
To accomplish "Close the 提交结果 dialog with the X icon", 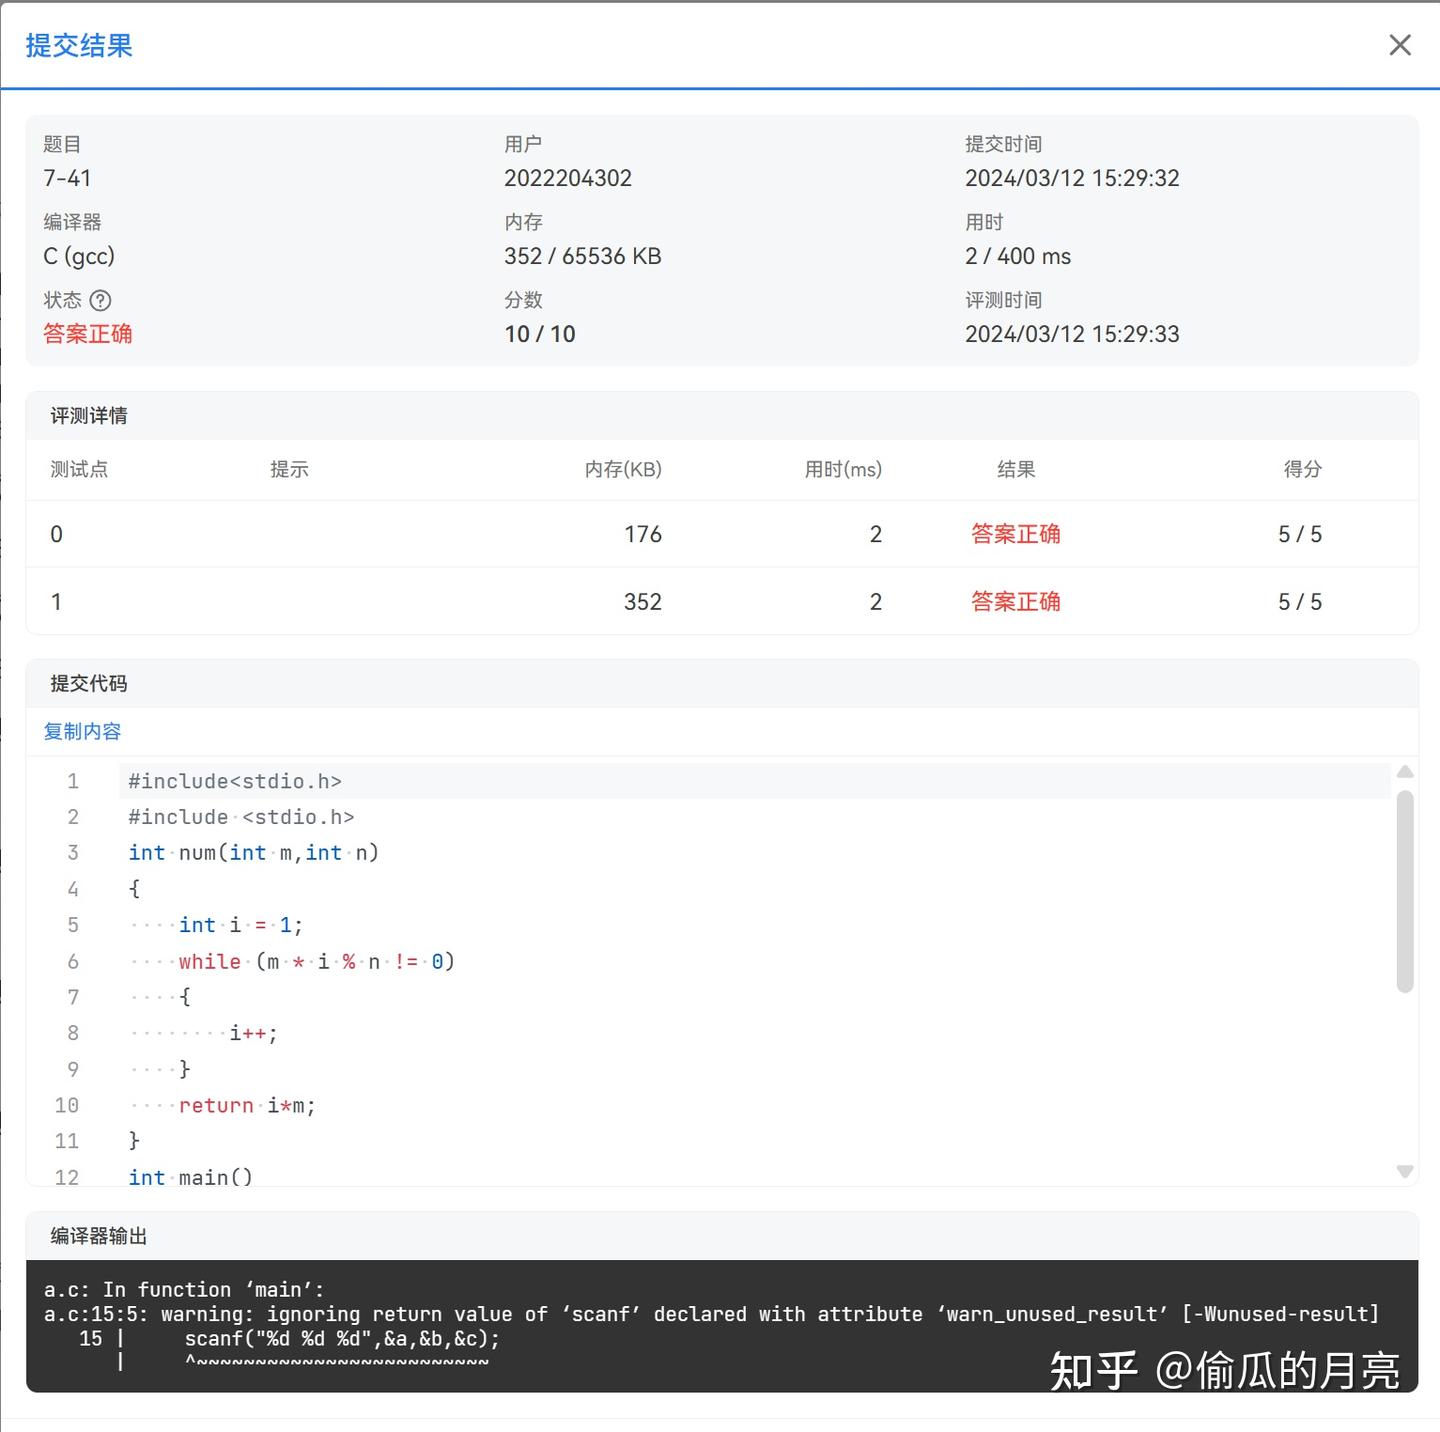I will coord(1400,45).
